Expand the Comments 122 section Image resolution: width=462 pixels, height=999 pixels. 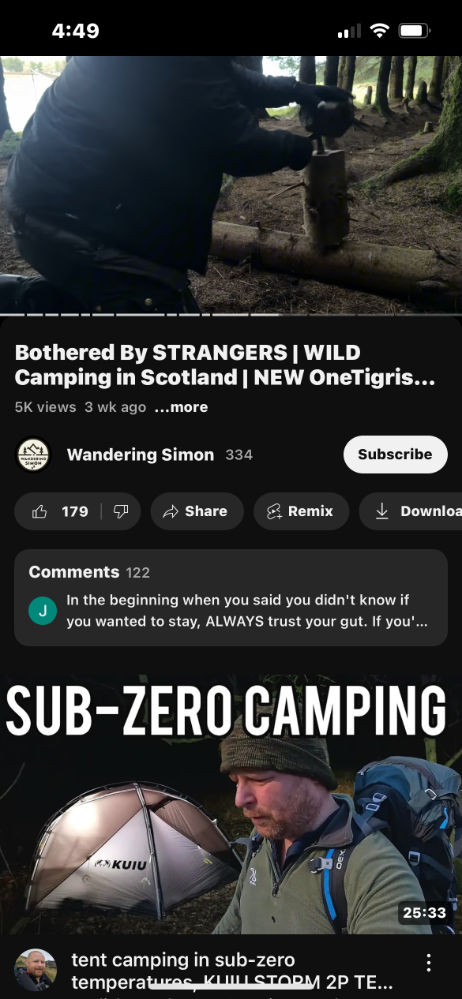(x=231, y=598)
